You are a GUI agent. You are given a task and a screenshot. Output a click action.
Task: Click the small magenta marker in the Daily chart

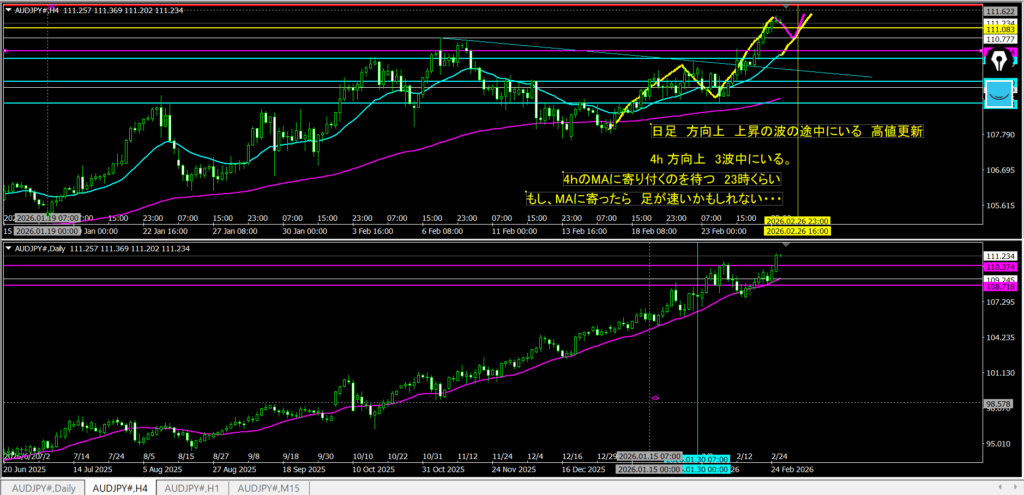(x=655, y=398)
